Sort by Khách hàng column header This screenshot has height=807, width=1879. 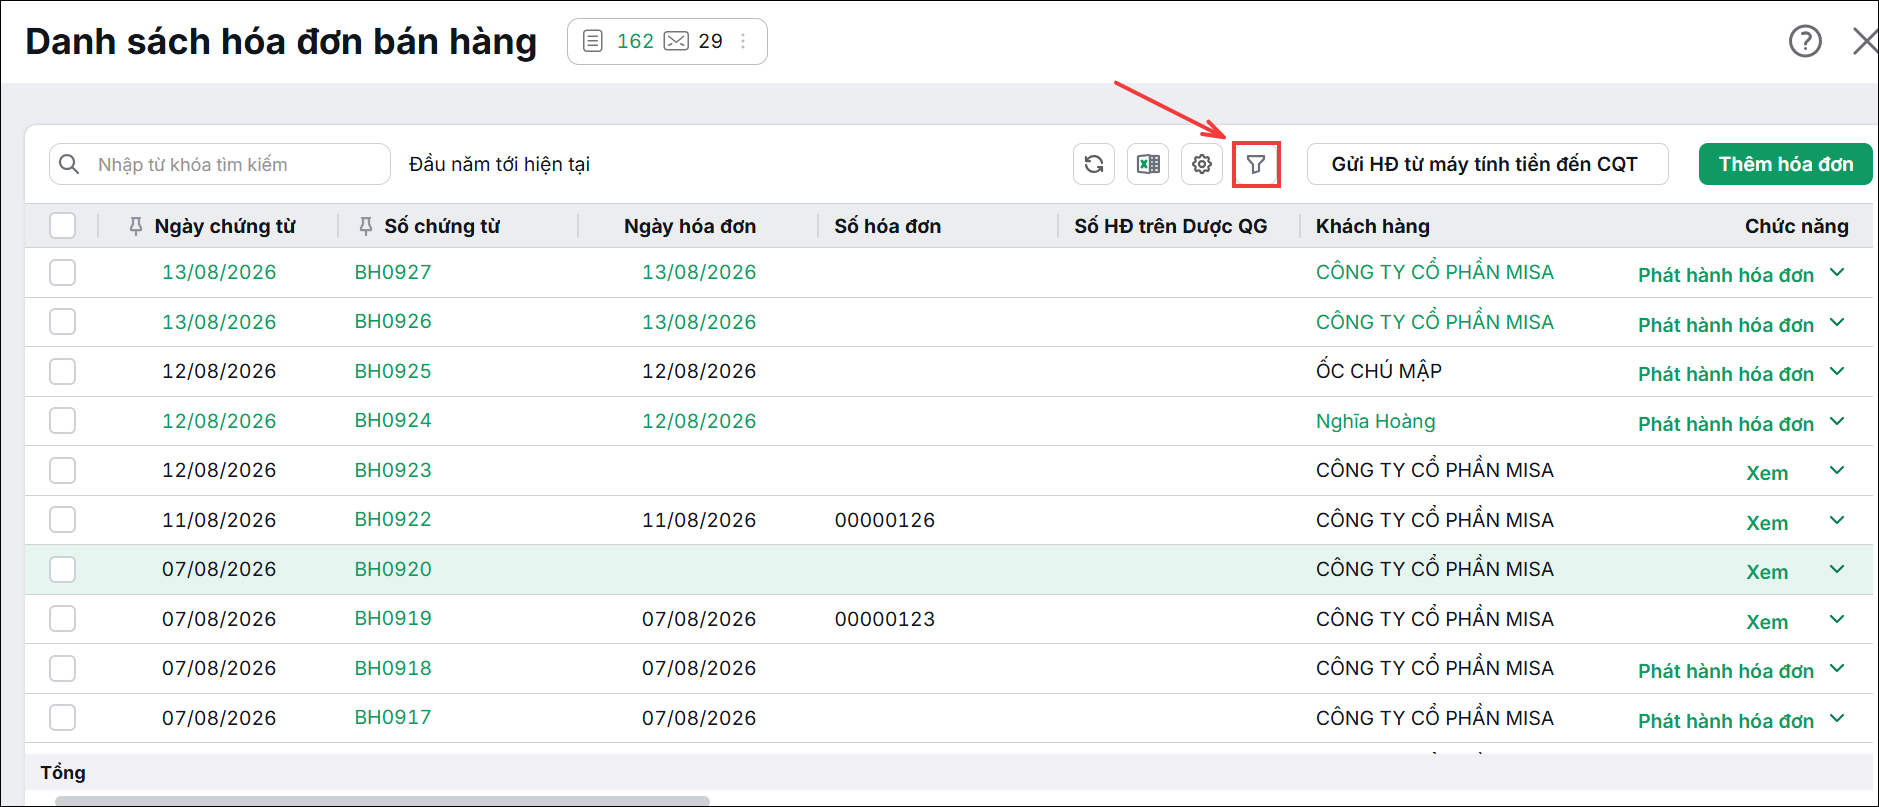[1372, 226]
